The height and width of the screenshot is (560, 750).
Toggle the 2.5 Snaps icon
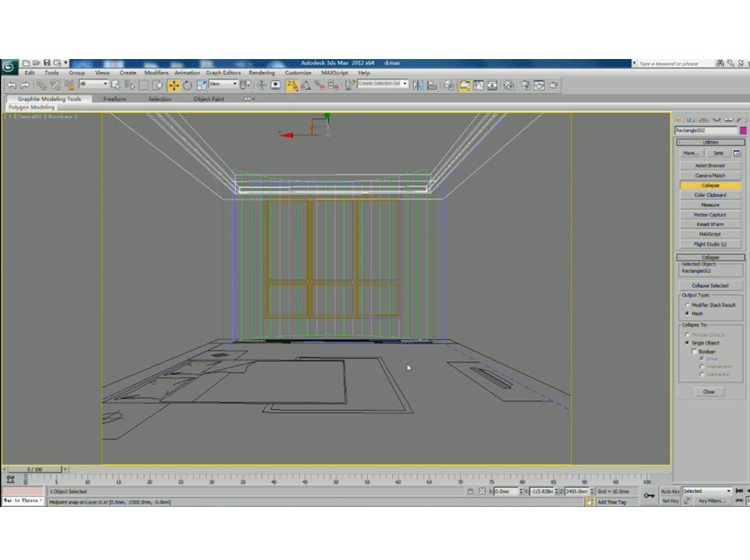coord(292,85)
